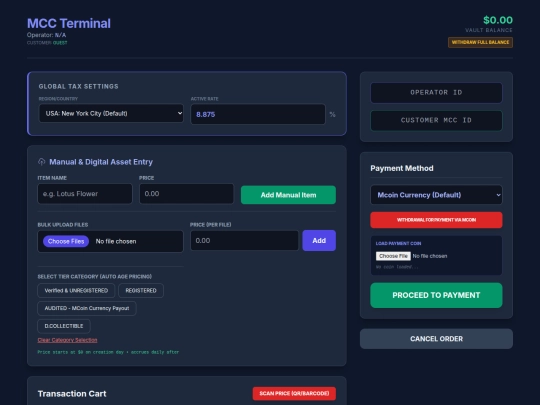The height and width of the screenshot is (405, 540).
Task: Click Scan Price (QR/Barcode) button
Action: click(294, 394)
